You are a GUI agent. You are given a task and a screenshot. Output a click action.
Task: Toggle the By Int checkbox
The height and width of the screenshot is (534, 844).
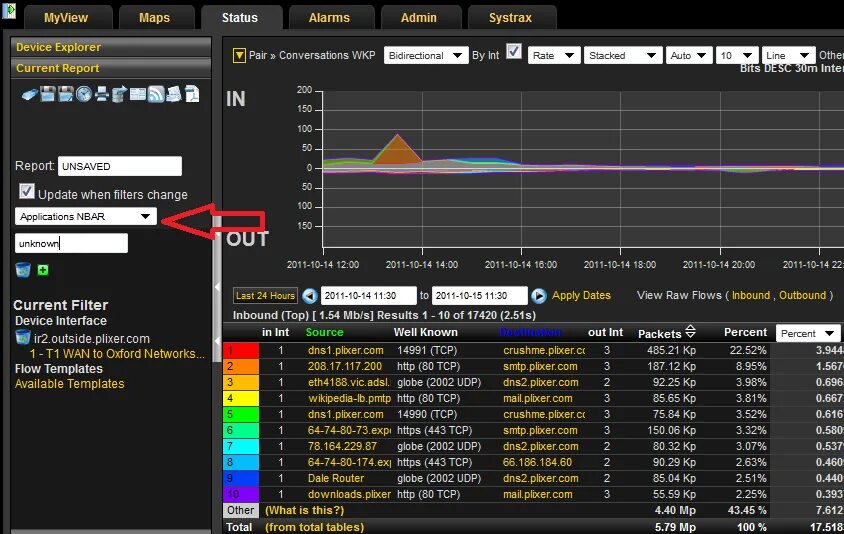point(514,52)
